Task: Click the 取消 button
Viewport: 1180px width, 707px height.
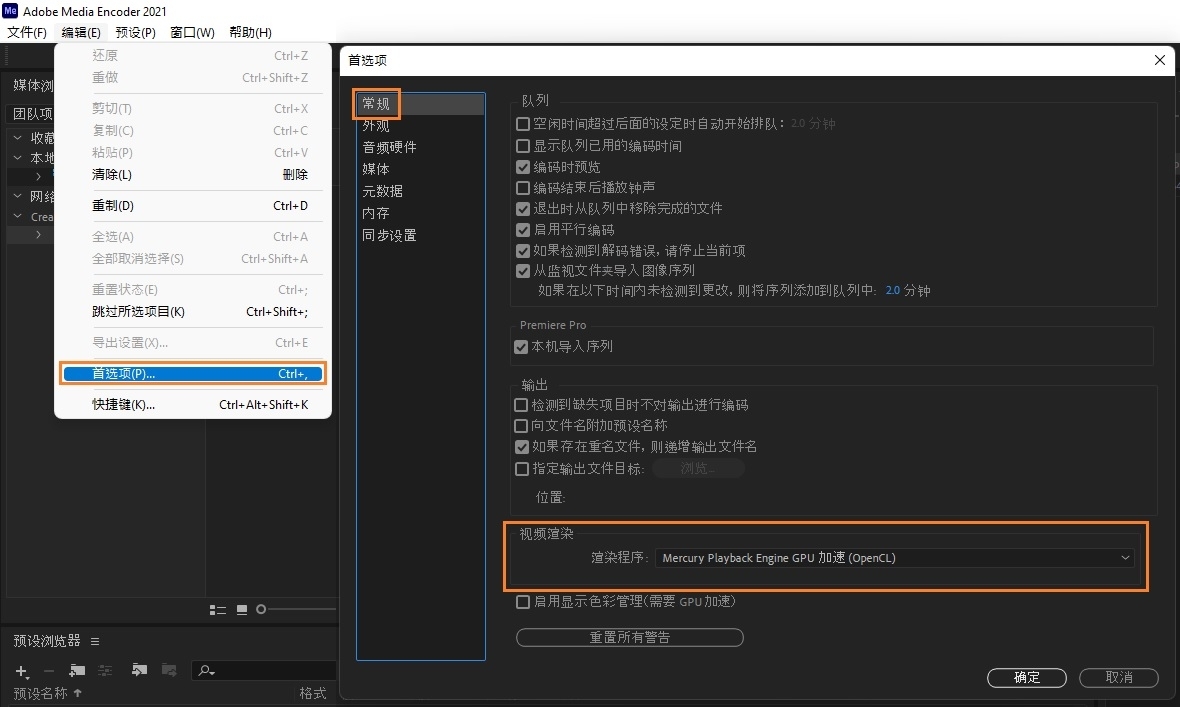Action: click(x=1119, y=678)
